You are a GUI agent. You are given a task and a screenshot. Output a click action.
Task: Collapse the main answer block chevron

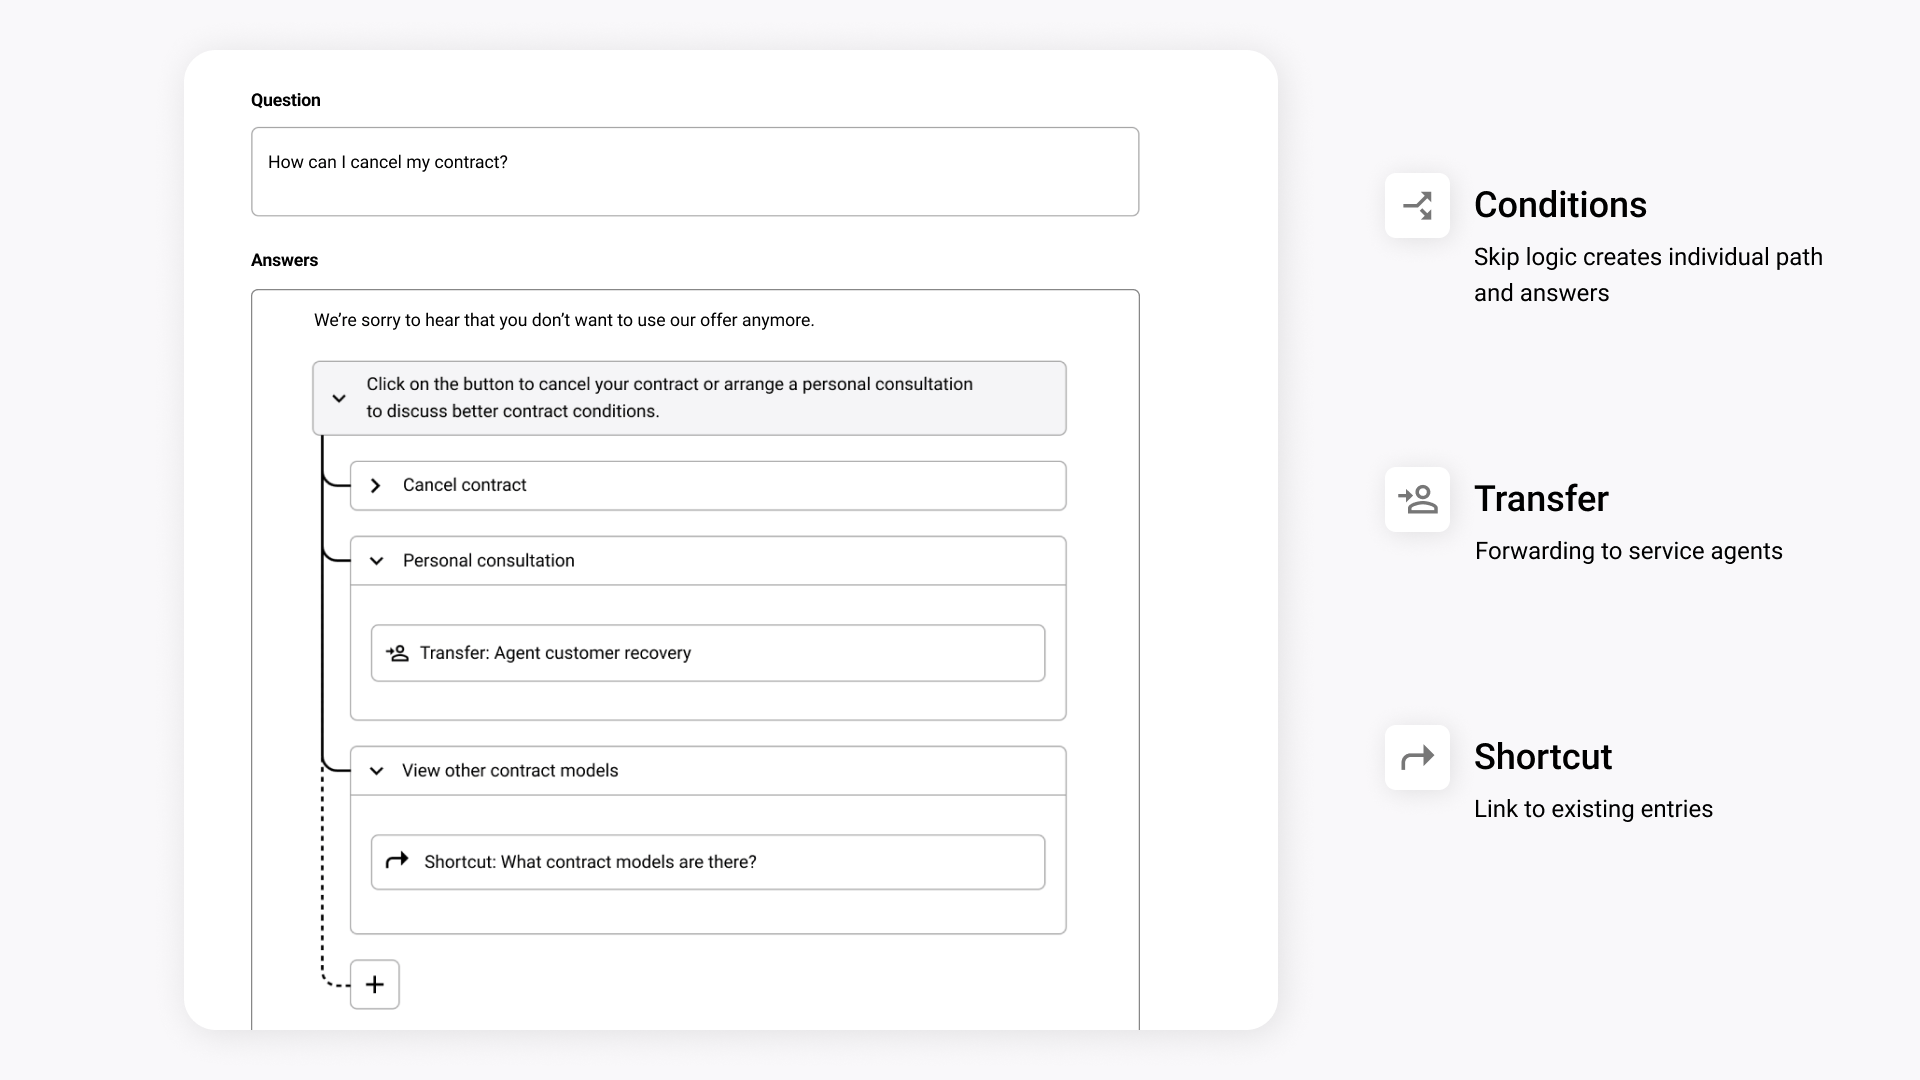(x=339, y=398)
